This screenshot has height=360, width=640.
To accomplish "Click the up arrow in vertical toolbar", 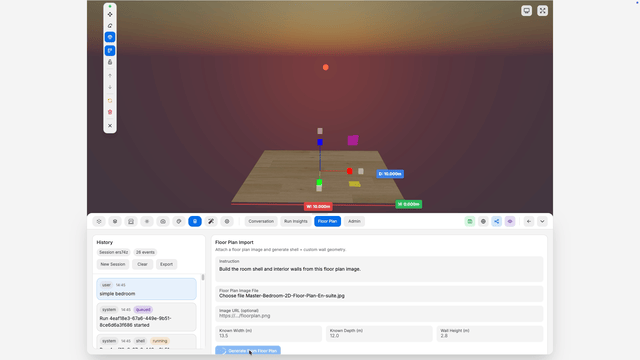I will [110, 76].
